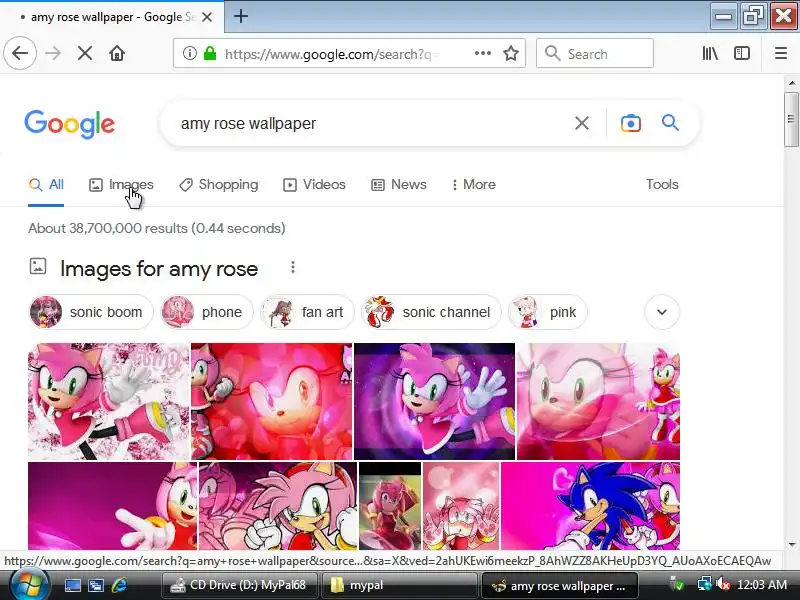The height and width of the screenshot is (600, 800).
Task: Click the scrollbar down arrow
Action: click(x=791, y=544)
